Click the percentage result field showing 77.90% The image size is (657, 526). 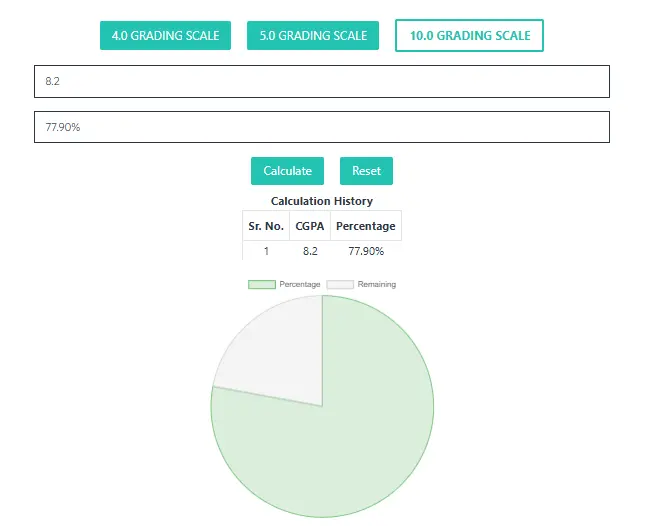[x=322, y=127]
